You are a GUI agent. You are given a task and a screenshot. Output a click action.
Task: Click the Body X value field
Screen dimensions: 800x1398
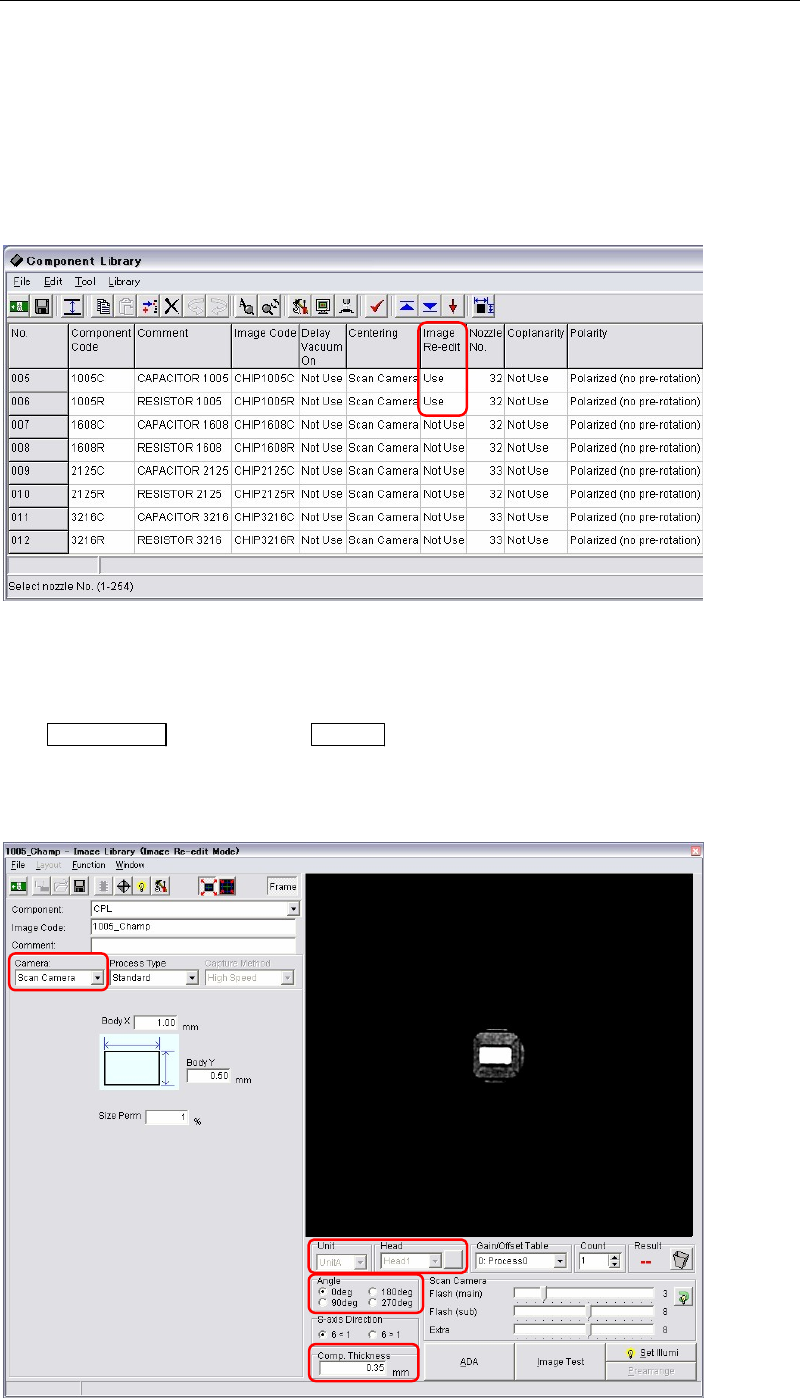pos(155,1022)
